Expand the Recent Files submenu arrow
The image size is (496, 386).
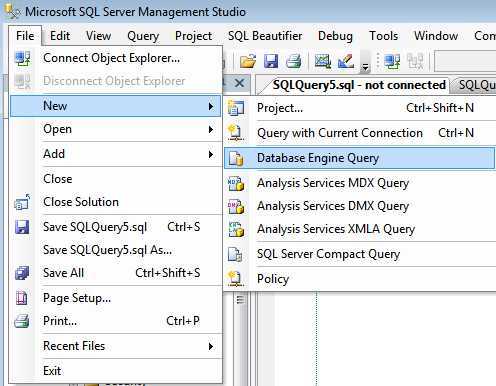click(211, 346)
